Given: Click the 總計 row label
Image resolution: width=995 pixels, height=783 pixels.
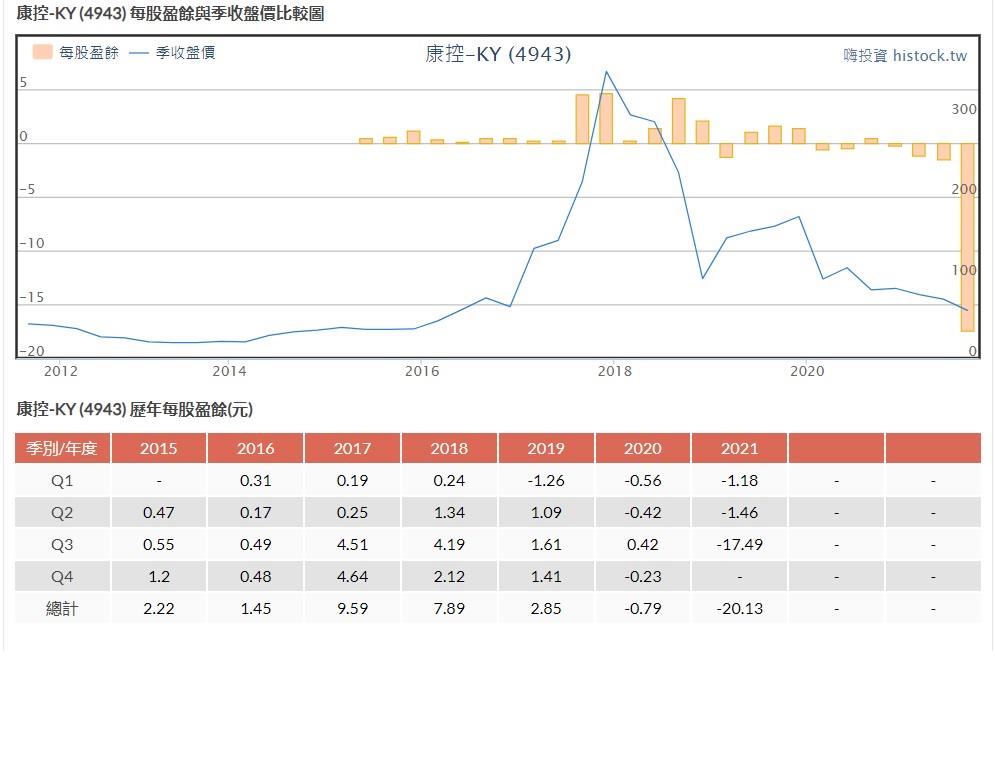Looking at the screenshot, I should pos(62,608).
